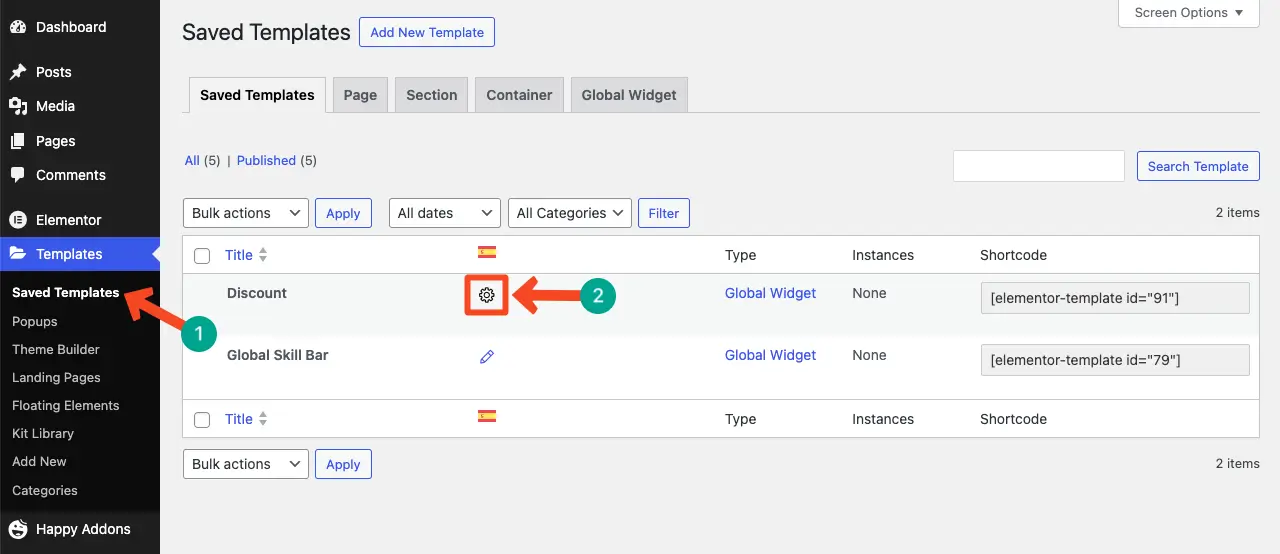The width and height of the screenshot is (1280, 554).
Task: Click the Filter button
Action: point(664,213)
